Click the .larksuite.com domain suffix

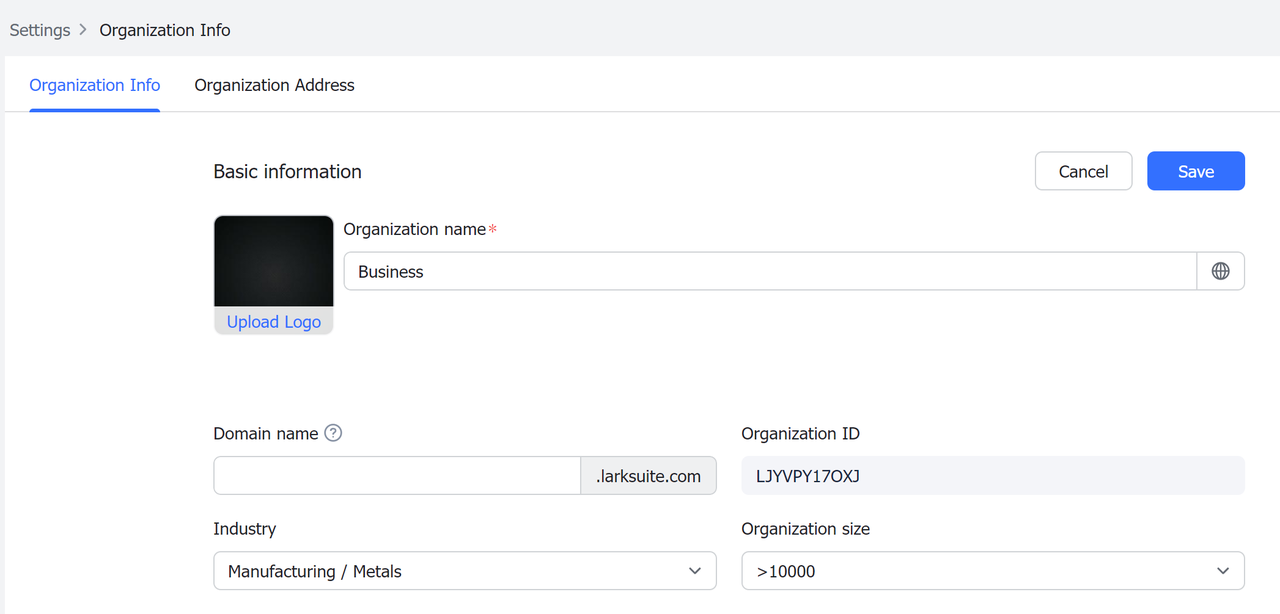[x=648, y=476]
